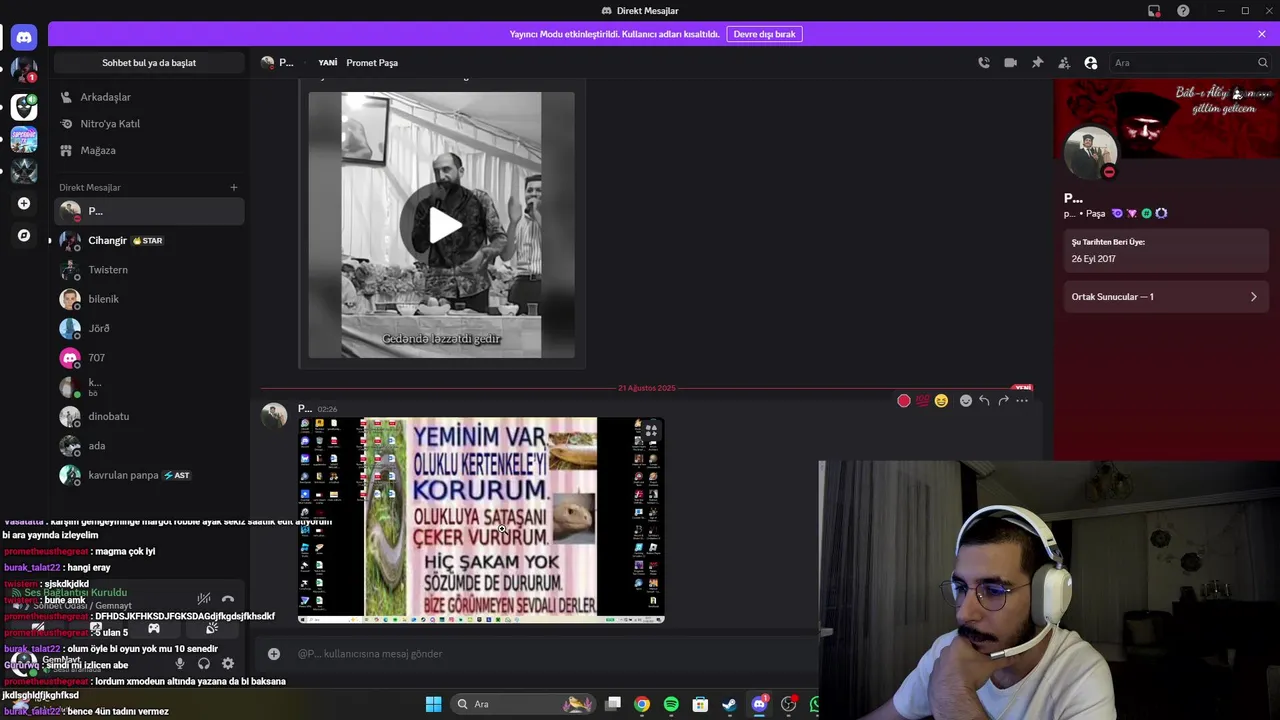Start a video call in header

click(x=1010, y=62)
